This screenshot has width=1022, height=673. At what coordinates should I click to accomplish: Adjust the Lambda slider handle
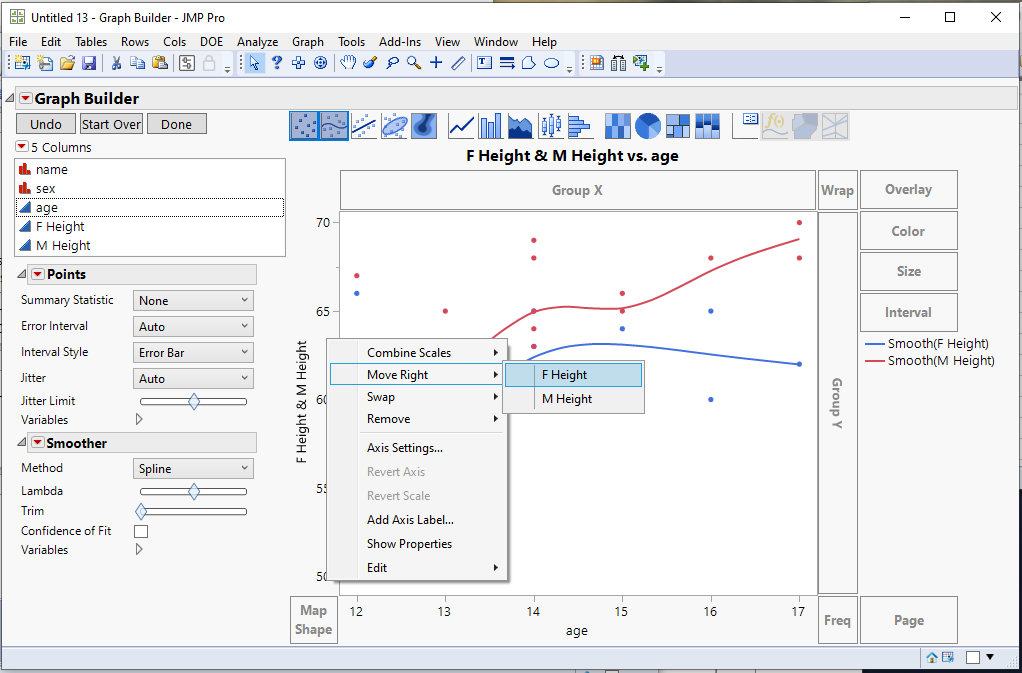[193, 491]
